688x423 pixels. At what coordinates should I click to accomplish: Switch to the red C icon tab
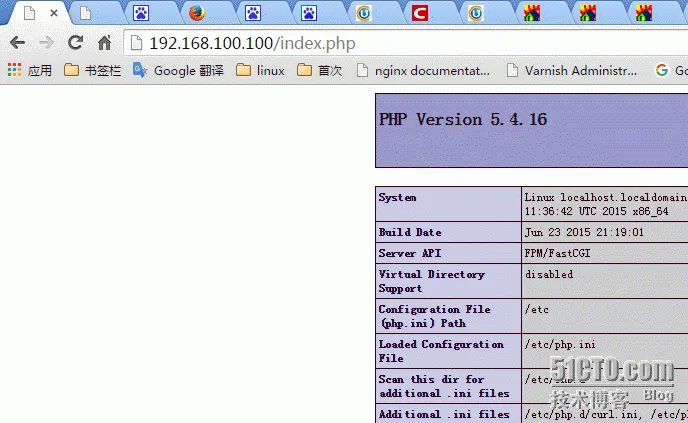click(419, 13)
